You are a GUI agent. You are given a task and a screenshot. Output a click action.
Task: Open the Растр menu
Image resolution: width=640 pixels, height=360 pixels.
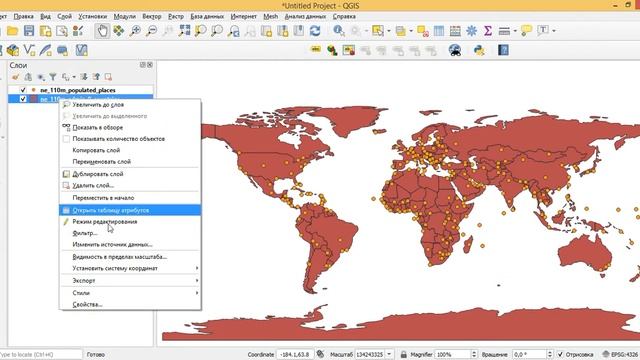(x=176, y=16)
